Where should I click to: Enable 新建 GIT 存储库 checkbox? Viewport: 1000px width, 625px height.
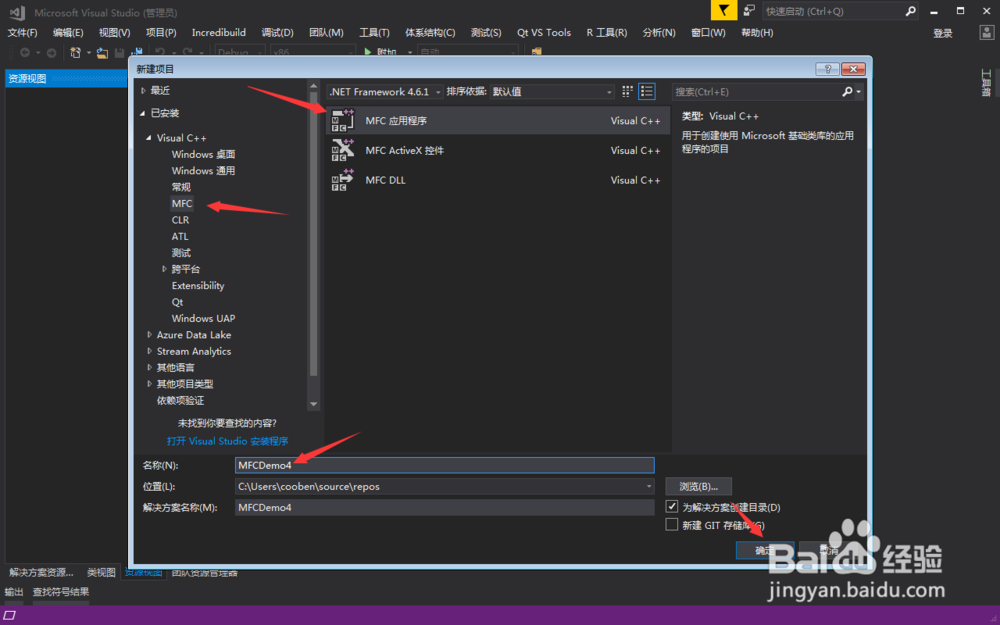pyautogui.click(x=672, y=525)
